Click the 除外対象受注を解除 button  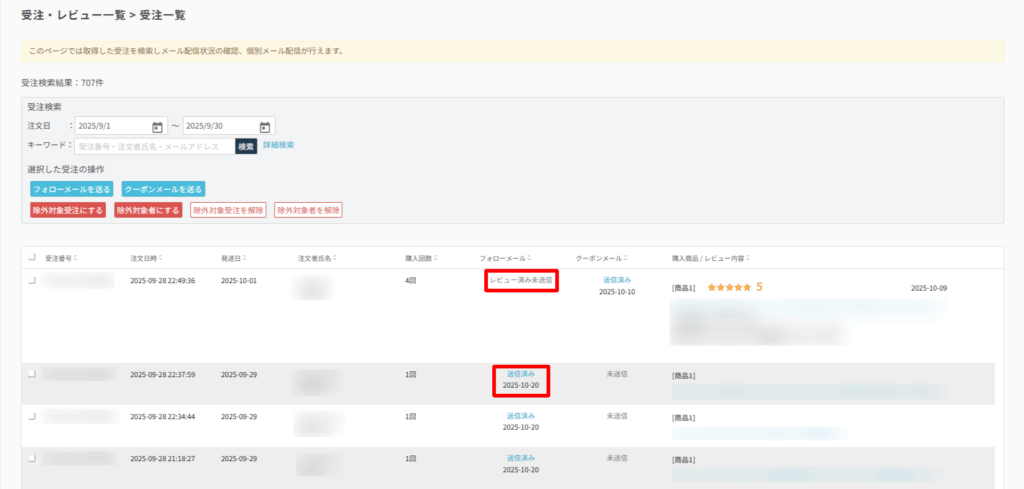[228, 210]
